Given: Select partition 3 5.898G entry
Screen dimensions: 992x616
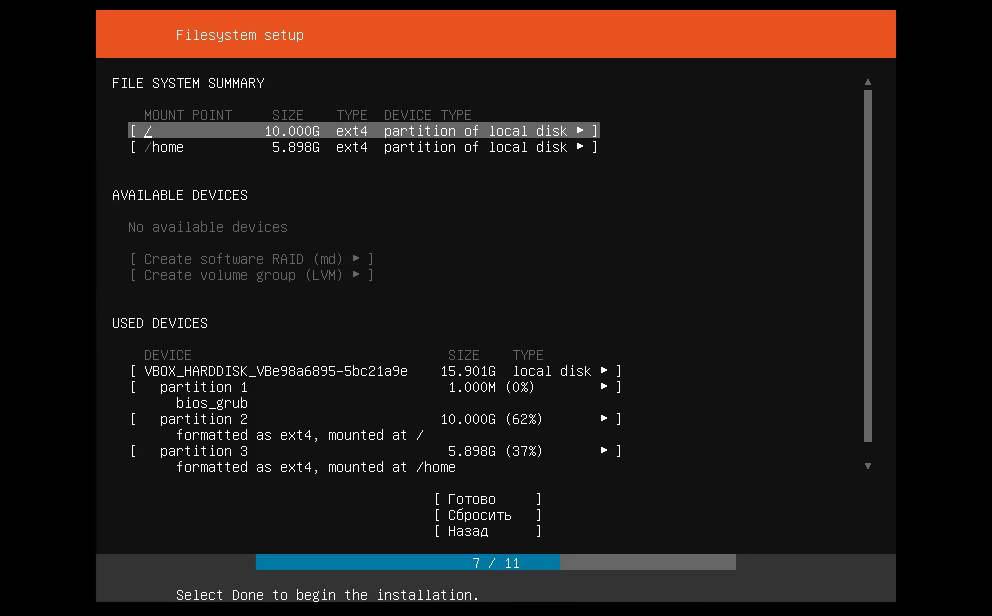Looking at the screenshot, I should point(375,451).
